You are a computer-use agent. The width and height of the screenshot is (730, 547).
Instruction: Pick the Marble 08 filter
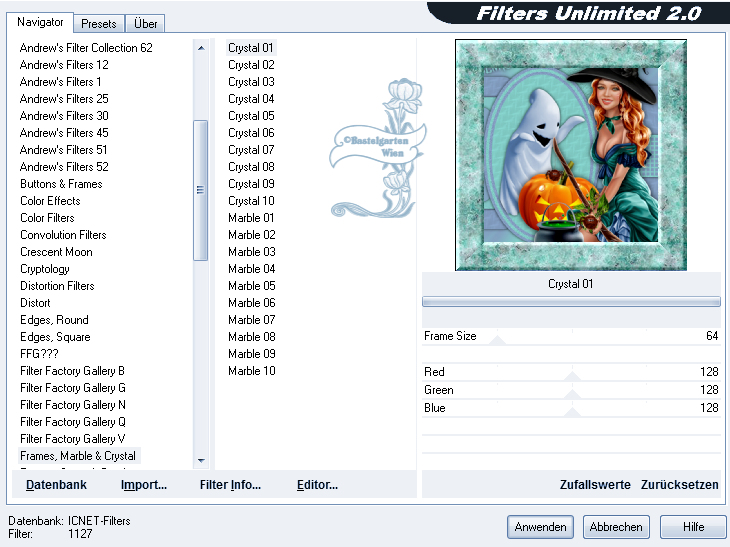(252, 337)
